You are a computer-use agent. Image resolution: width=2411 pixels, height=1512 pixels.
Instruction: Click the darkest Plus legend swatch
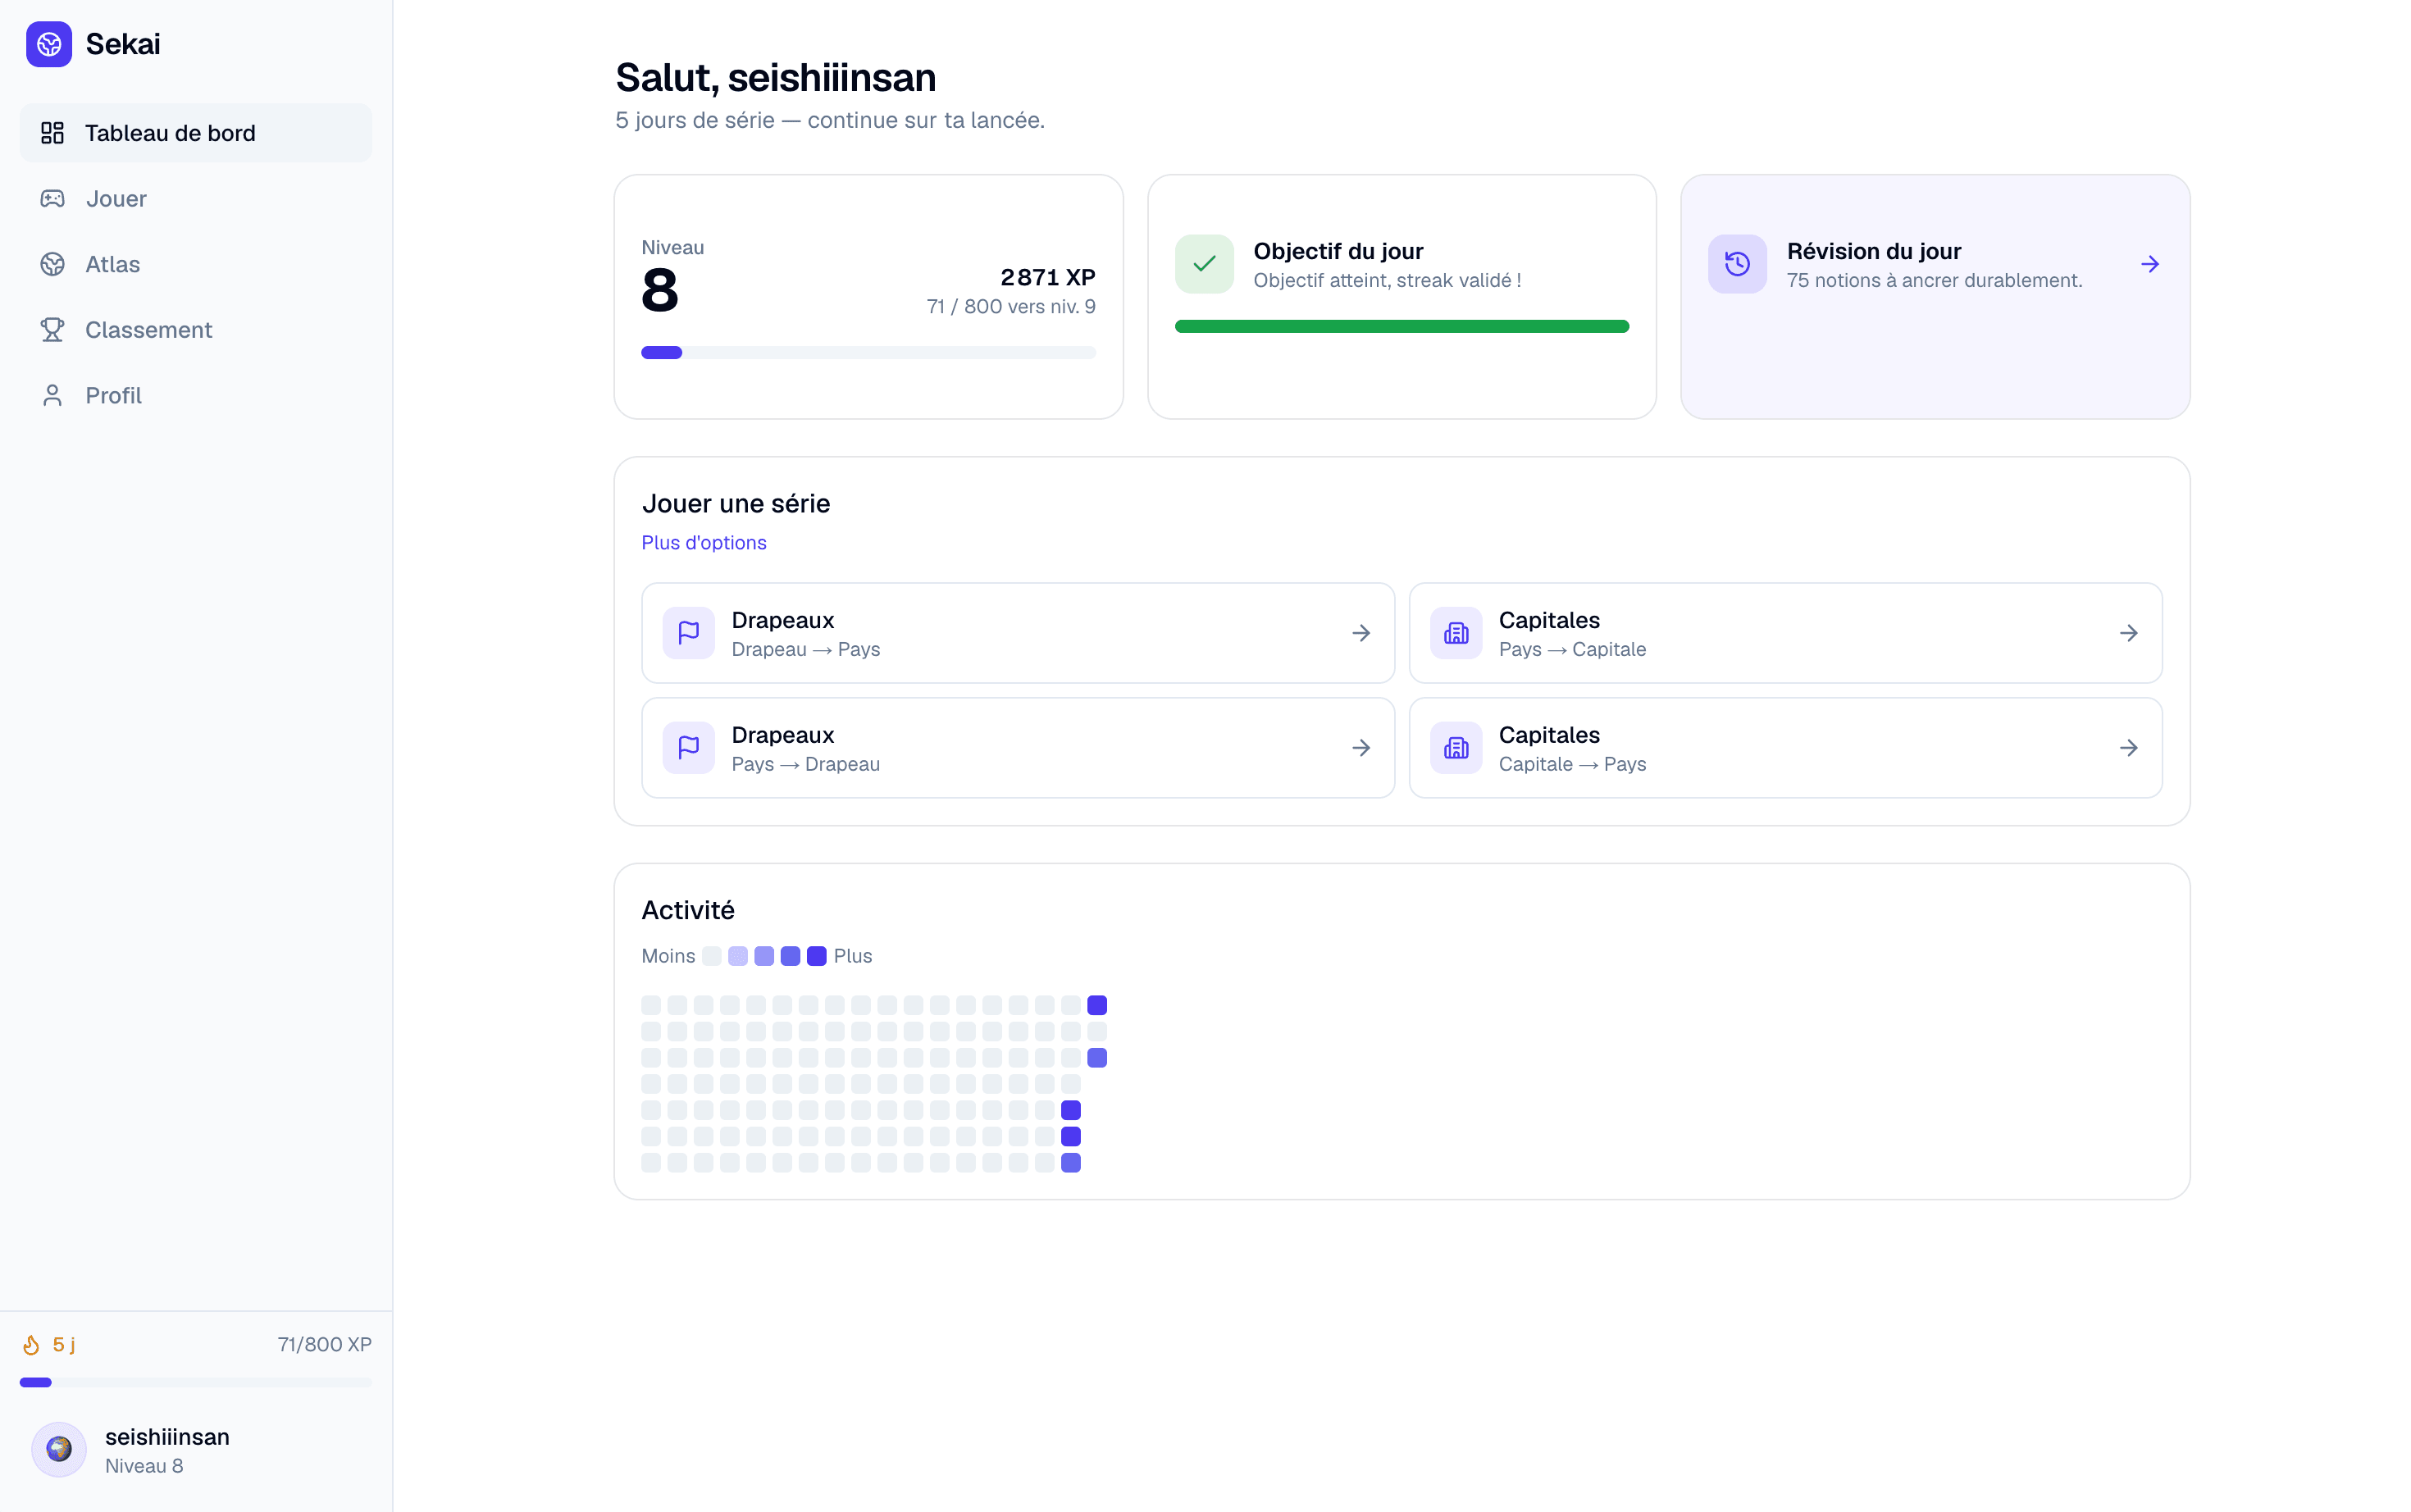tap(817, 956)
